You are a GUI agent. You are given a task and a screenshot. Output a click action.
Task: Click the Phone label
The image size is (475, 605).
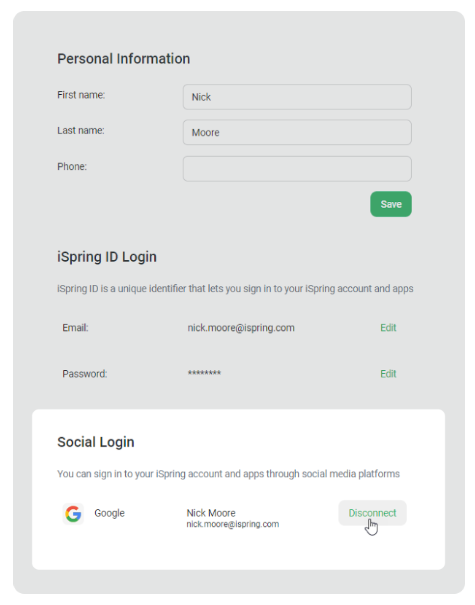pyautogui.click(x=72, y=166)
